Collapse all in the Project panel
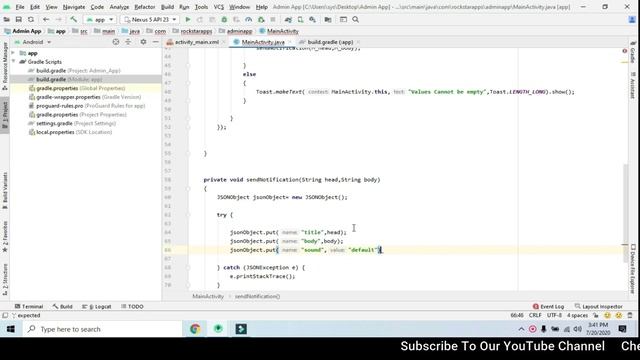 (128, 42)
